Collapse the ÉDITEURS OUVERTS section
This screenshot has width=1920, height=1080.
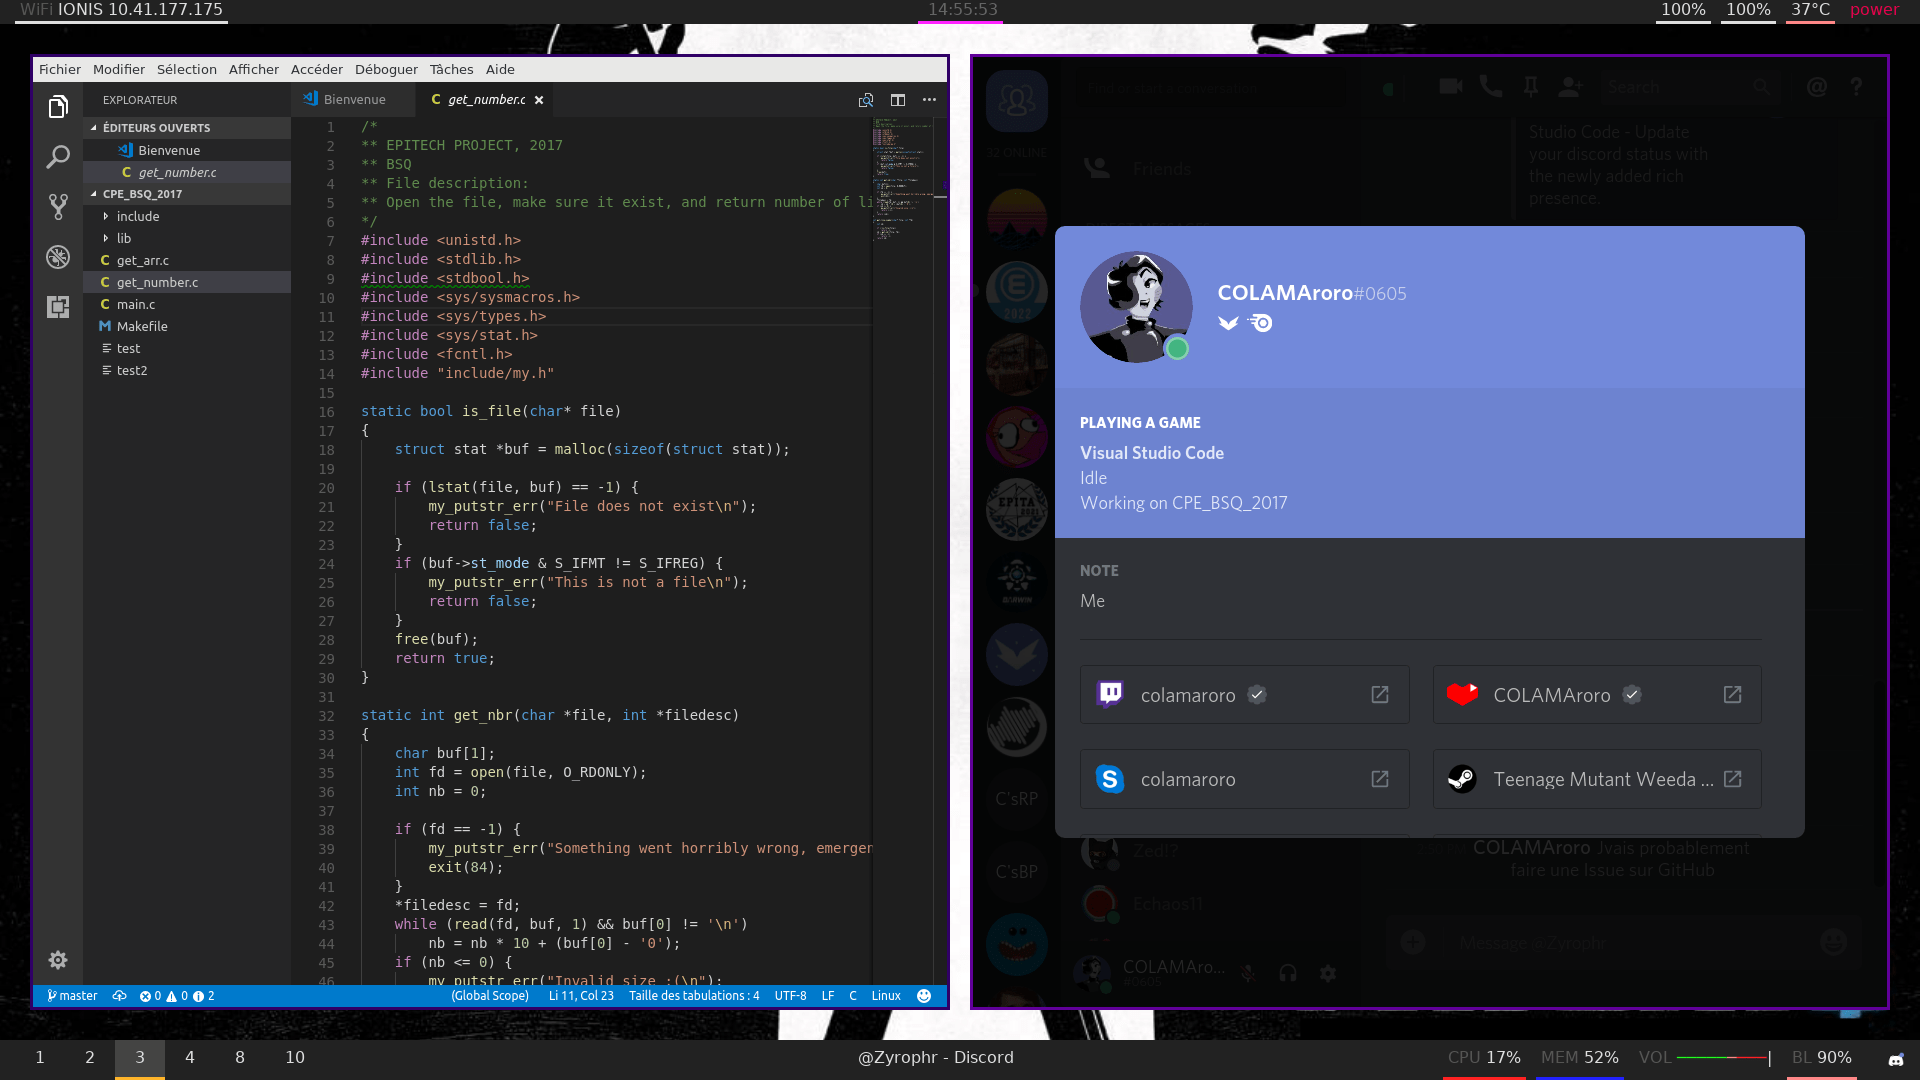pyautogui.click(x=187, y=128)
